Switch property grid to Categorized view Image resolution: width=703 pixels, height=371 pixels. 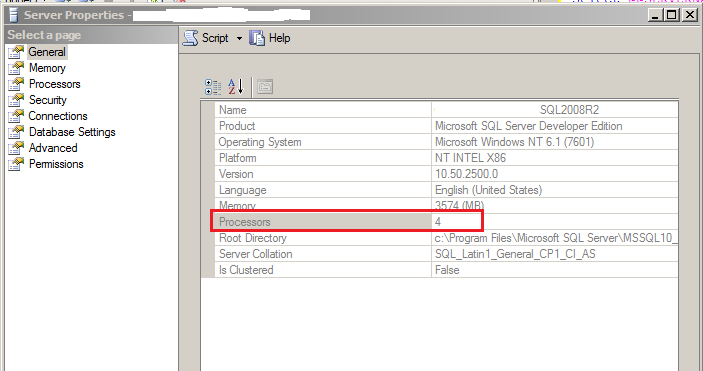[x=213, y=87]
